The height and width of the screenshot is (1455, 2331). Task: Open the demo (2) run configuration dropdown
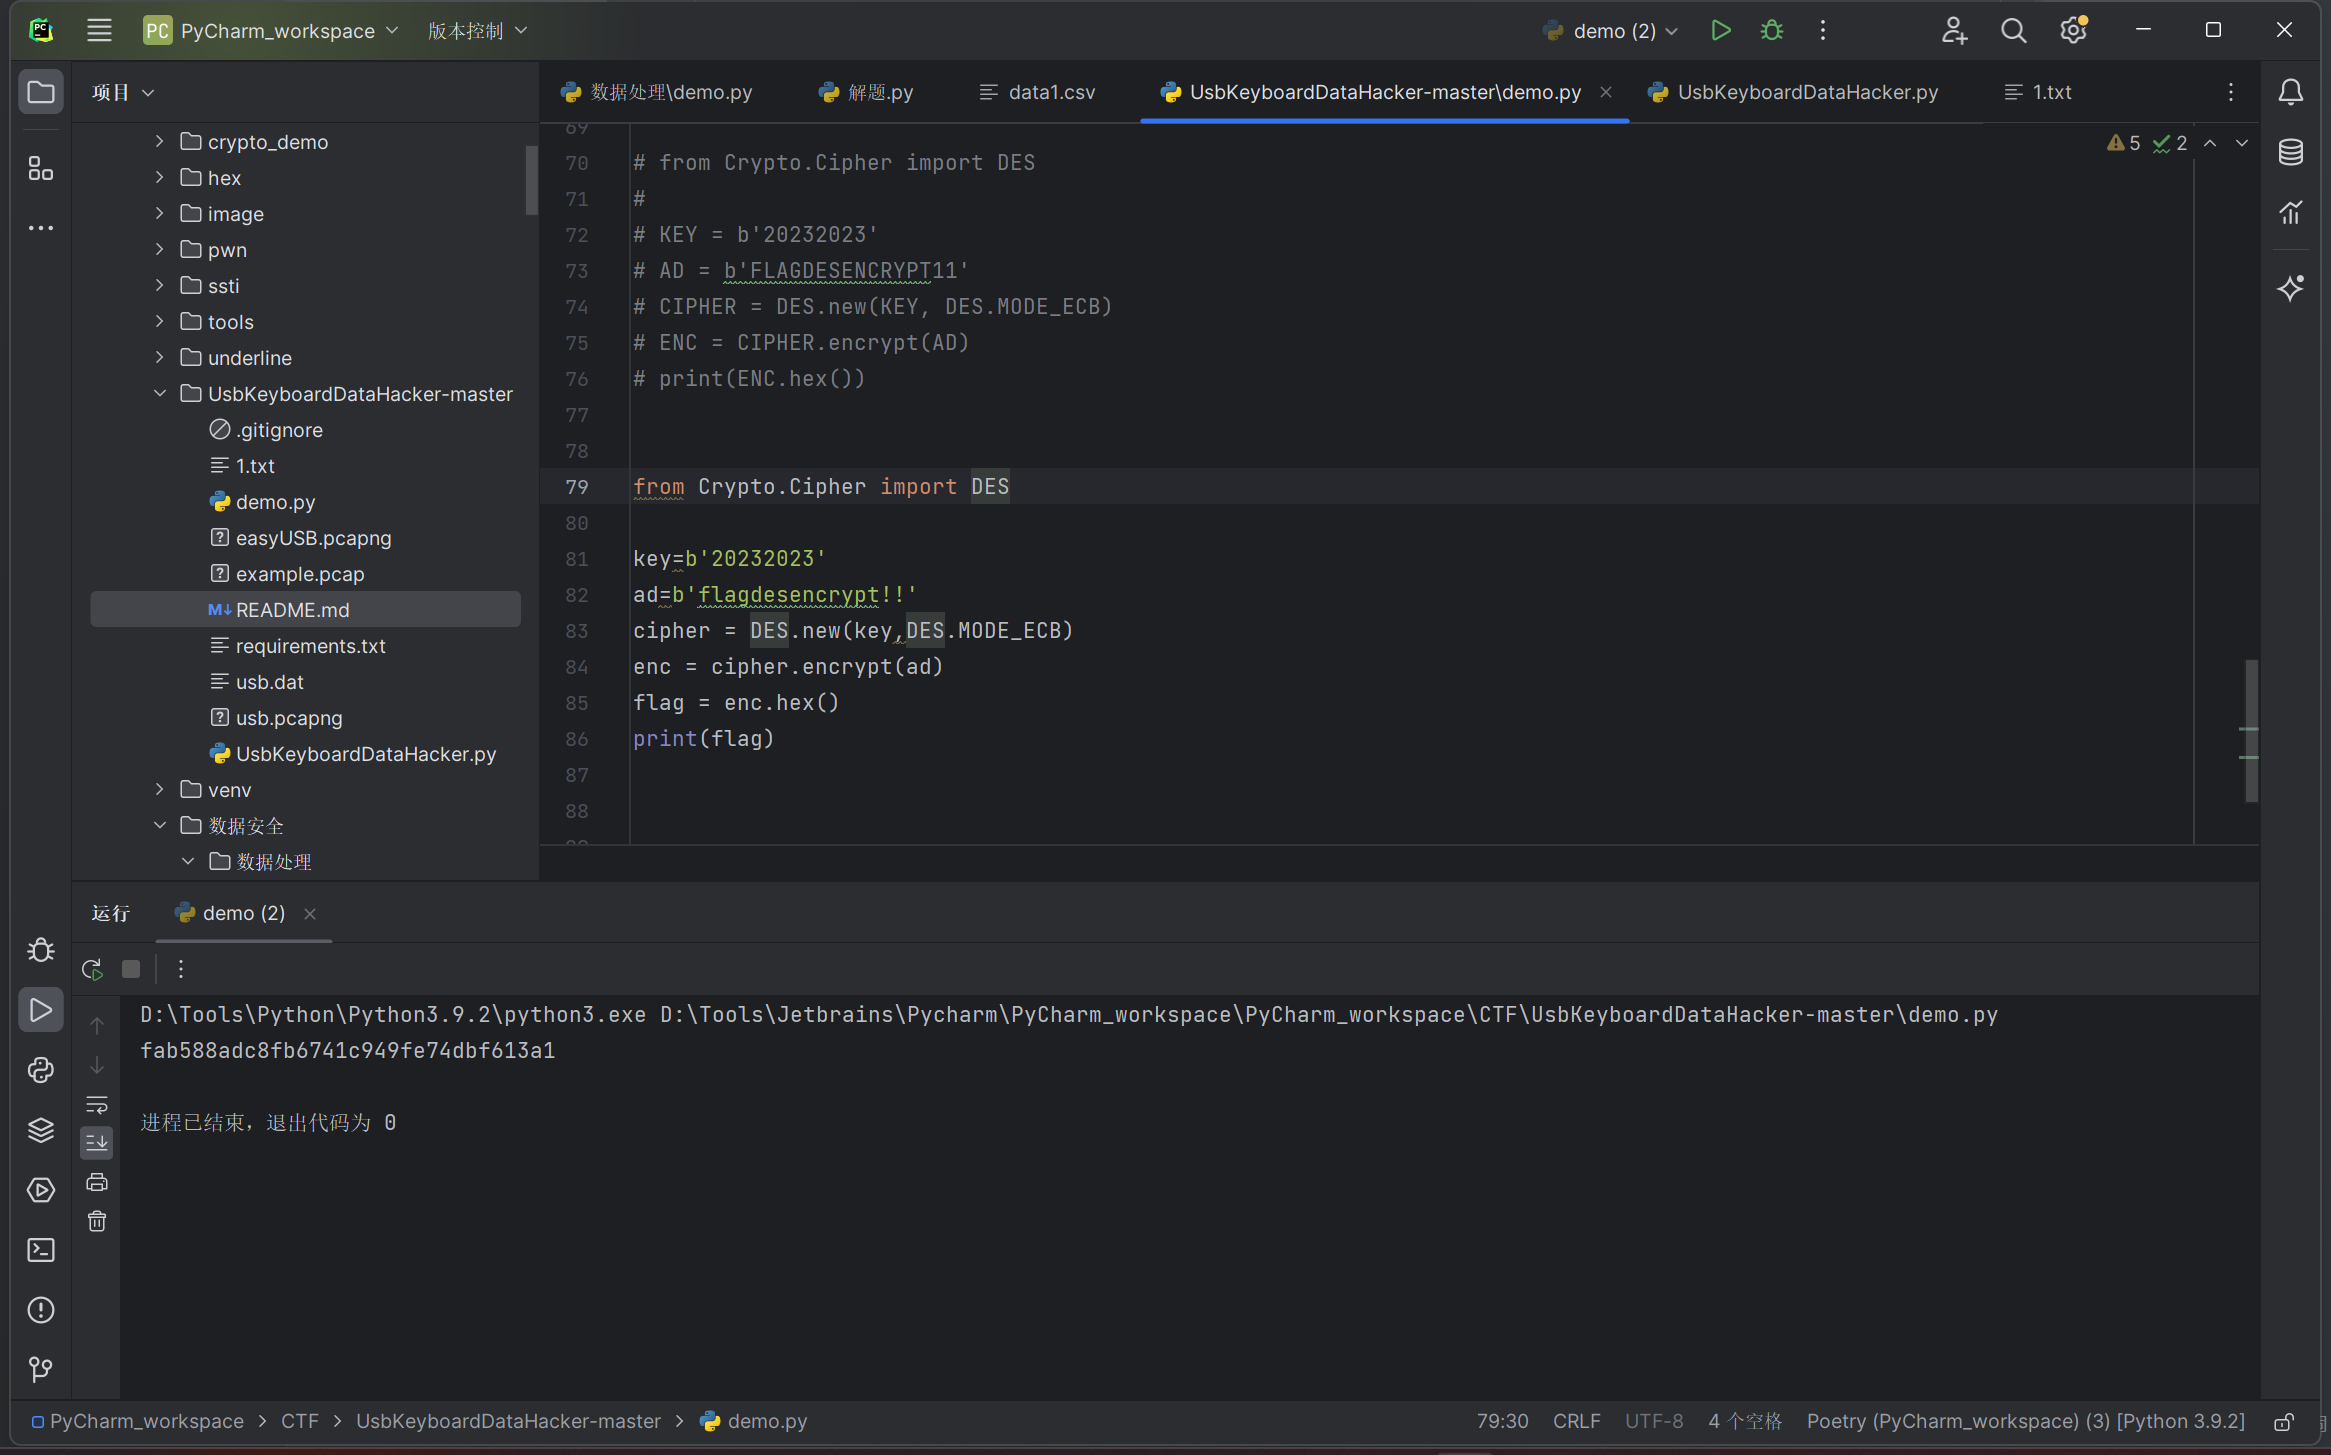(x=1611, y=30)
